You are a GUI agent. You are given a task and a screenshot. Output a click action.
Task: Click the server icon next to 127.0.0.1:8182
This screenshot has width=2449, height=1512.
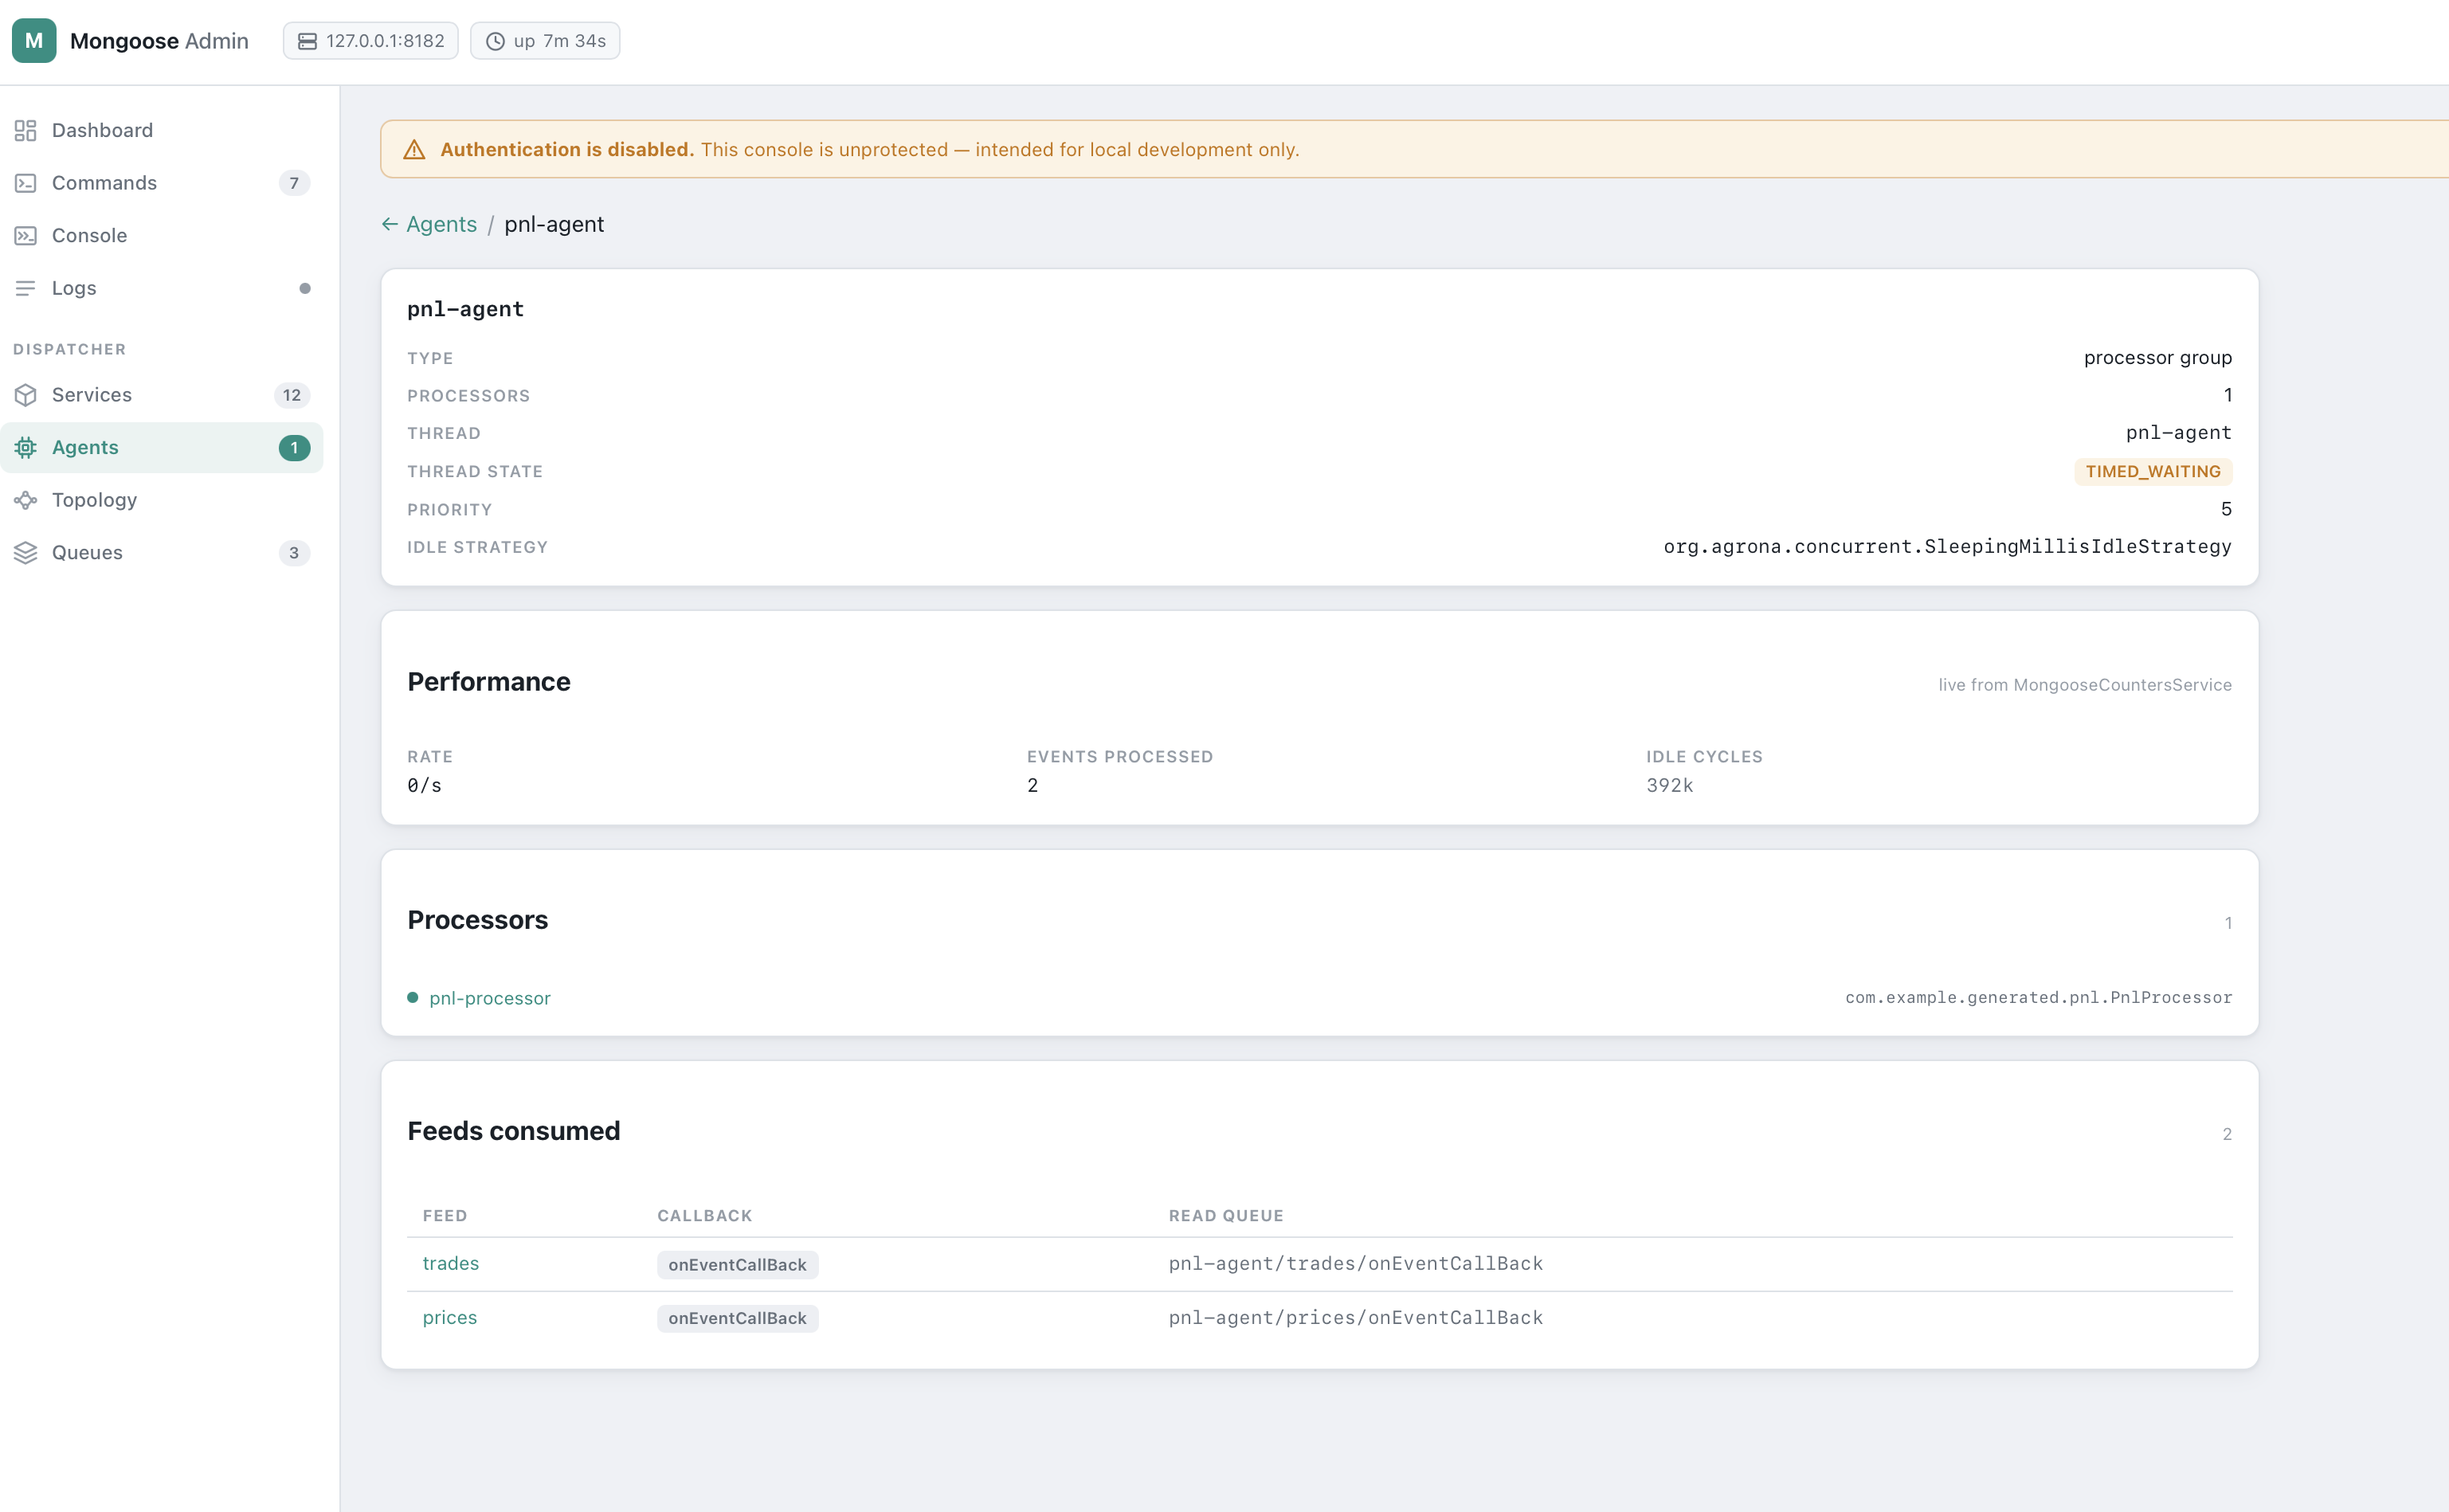(x=307, y=41)
